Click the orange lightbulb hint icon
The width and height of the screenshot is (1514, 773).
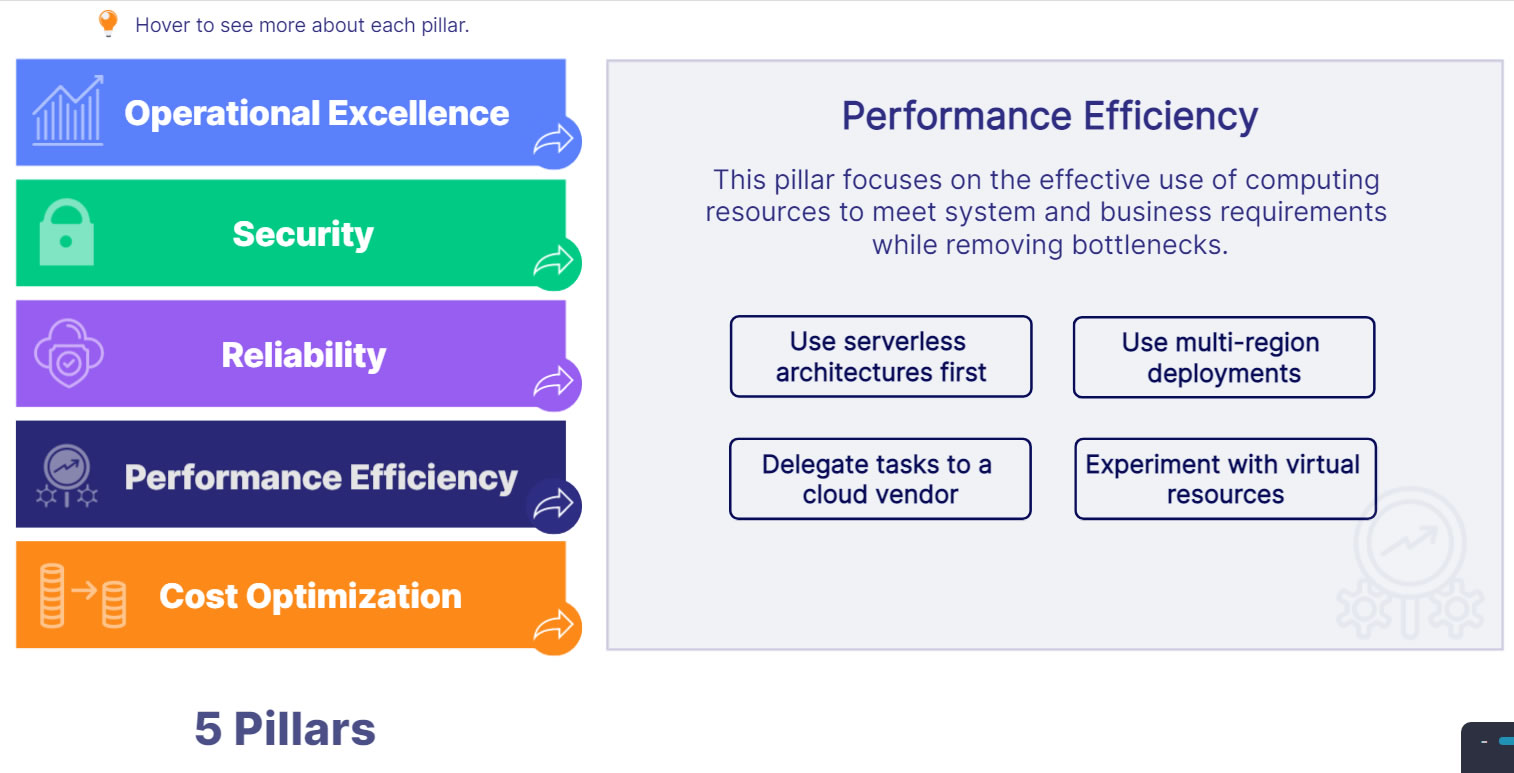tap(108, 24)
